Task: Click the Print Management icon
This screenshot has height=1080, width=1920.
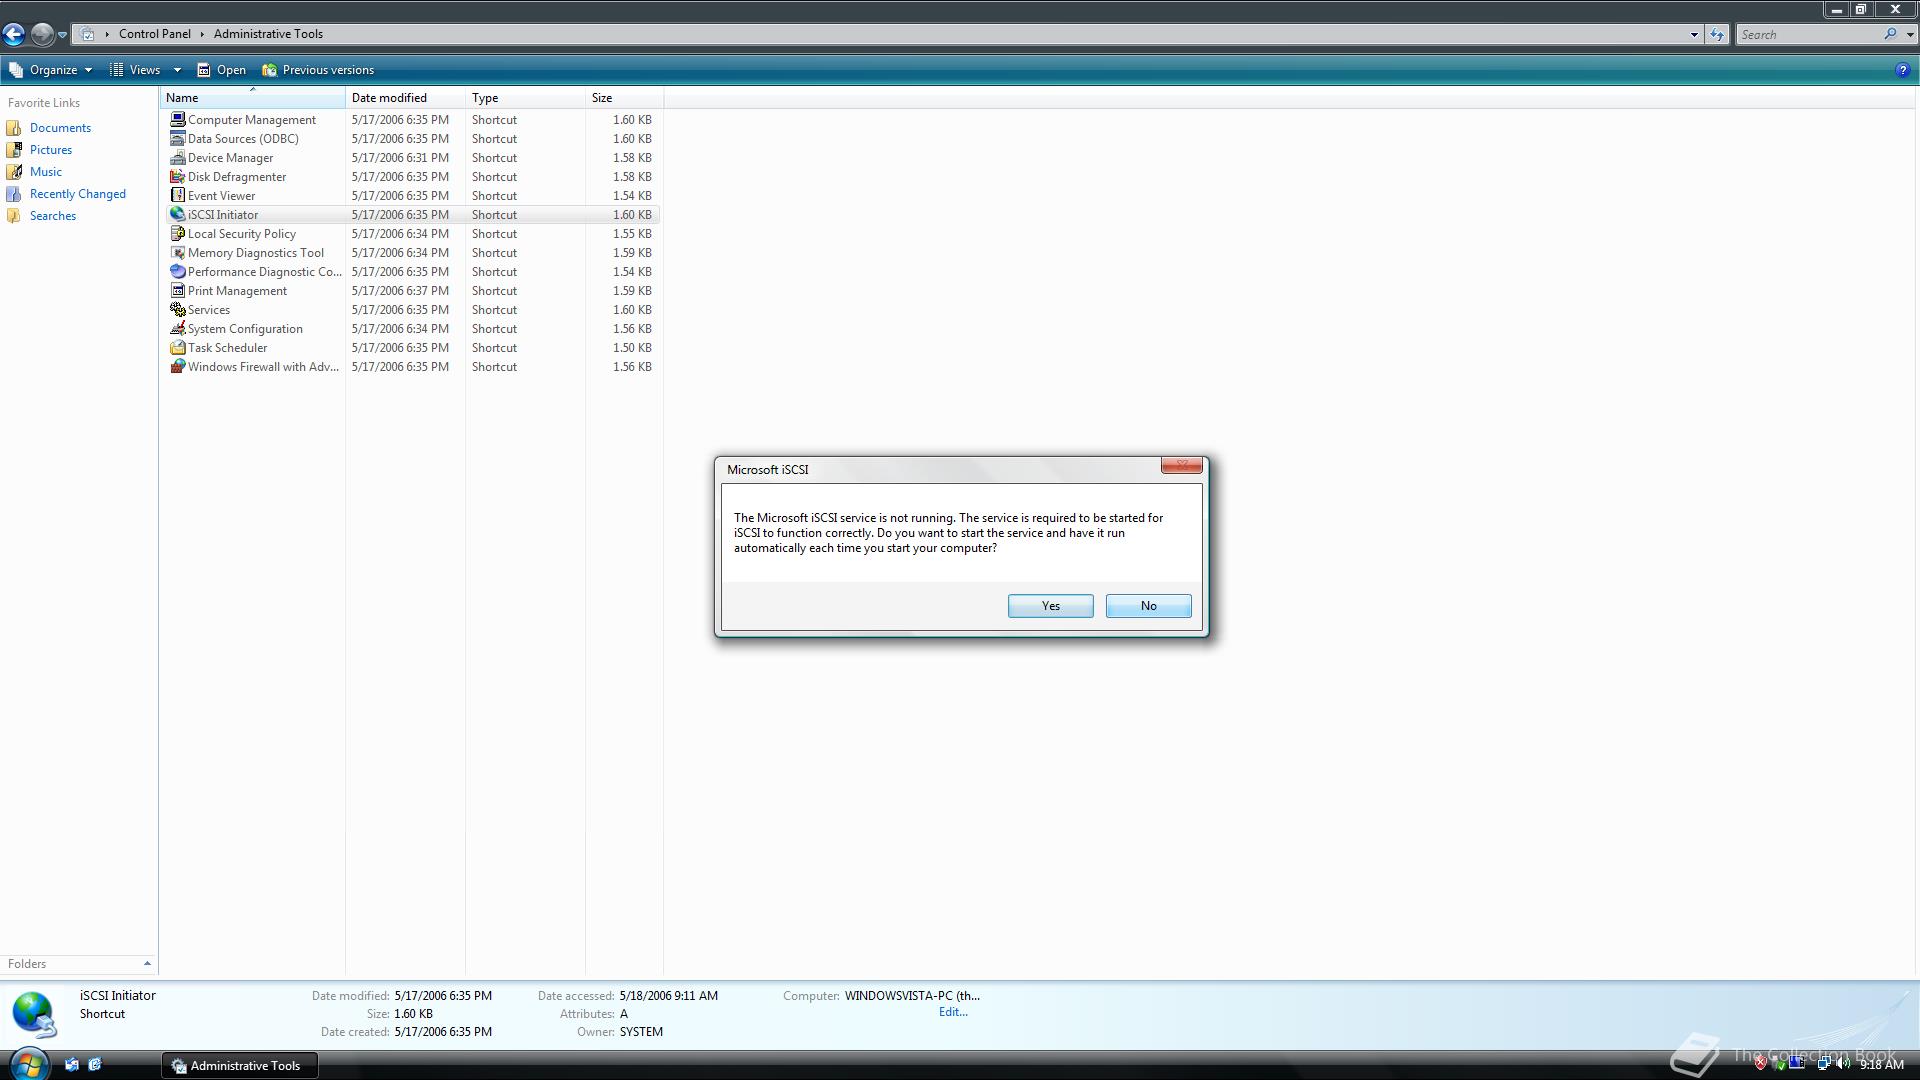Action: point(177,290)
